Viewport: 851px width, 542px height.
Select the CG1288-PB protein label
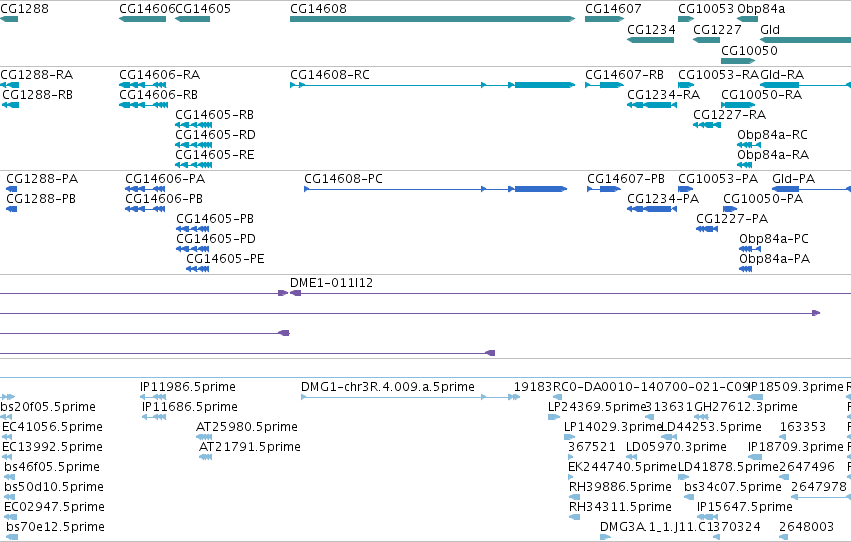coord(41,199)
